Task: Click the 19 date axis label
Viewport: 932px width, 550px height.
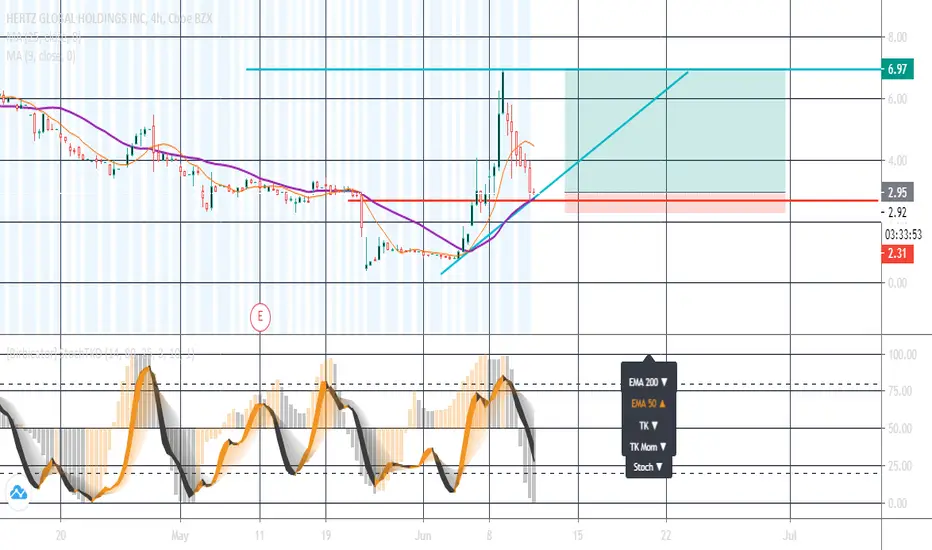Action: pyautogui.click(x=326, y=536)
